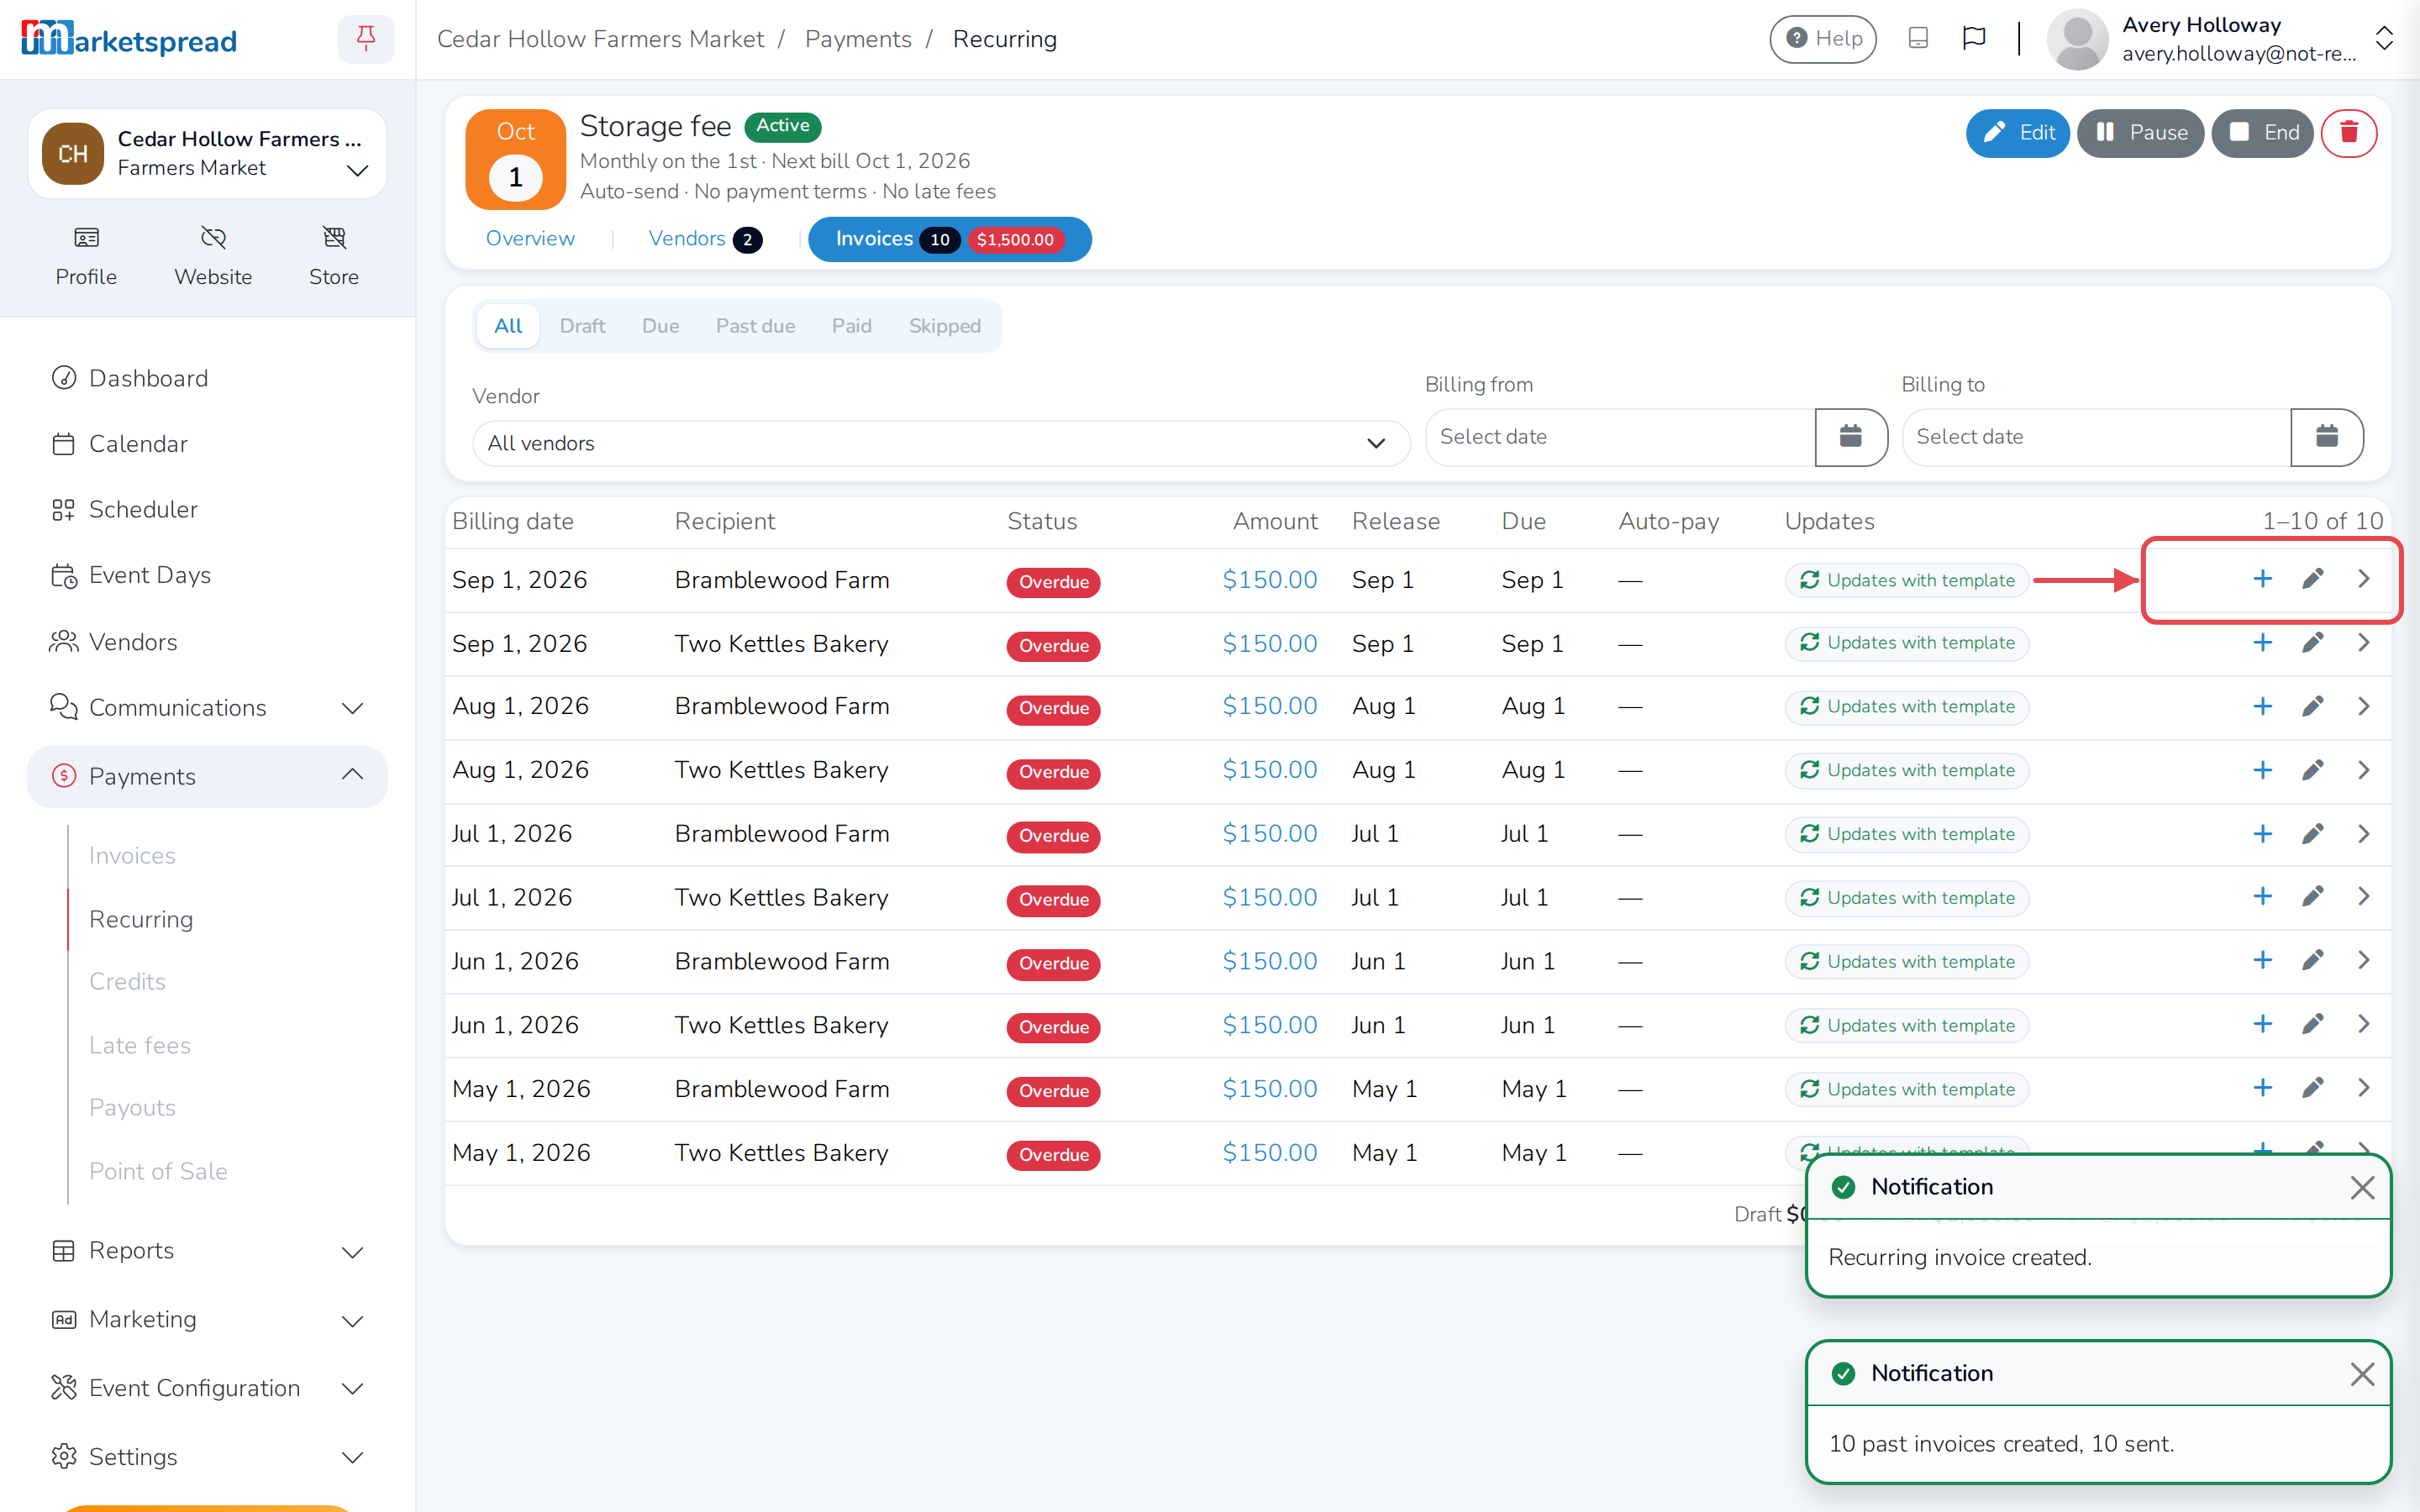The image size is (2420, 1512).
Task: Open Credits in Payments submenu
Action: 127,981
